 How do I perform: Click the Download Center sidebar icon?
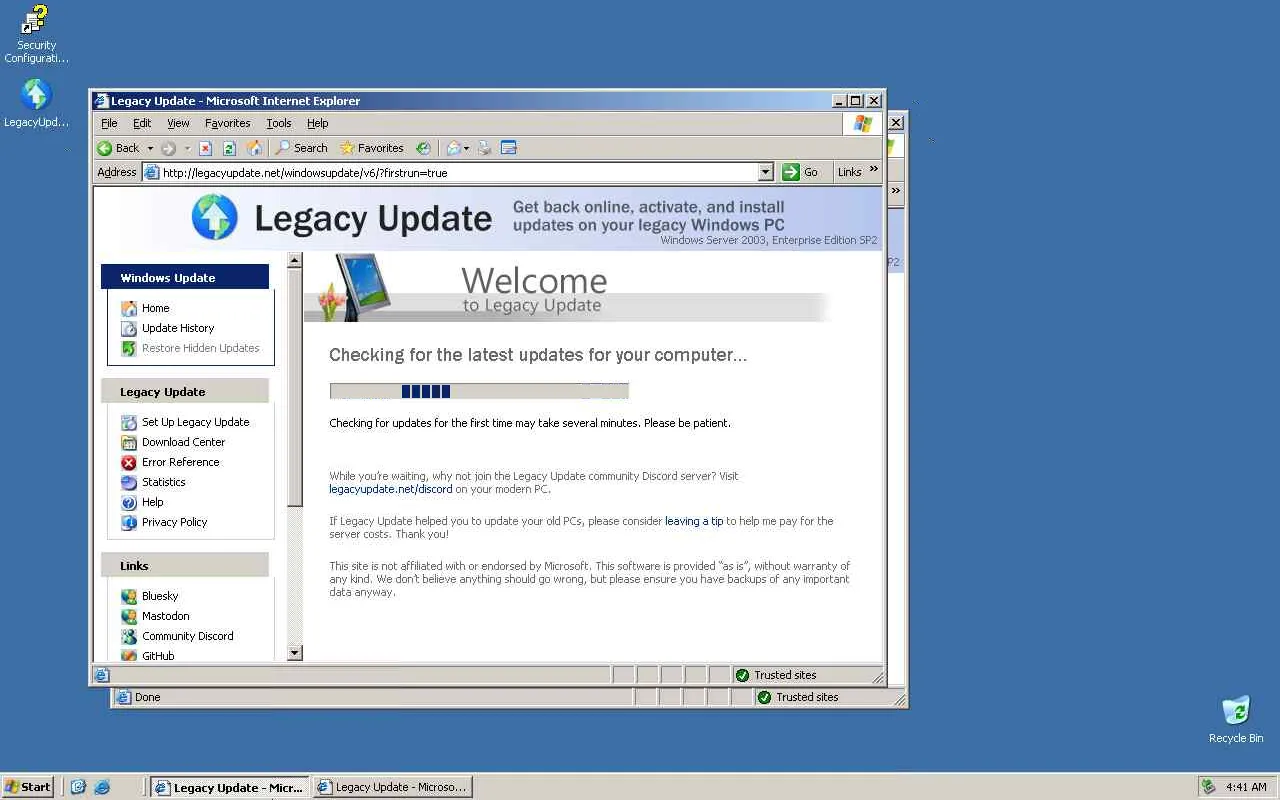click(x=129, y=442)
